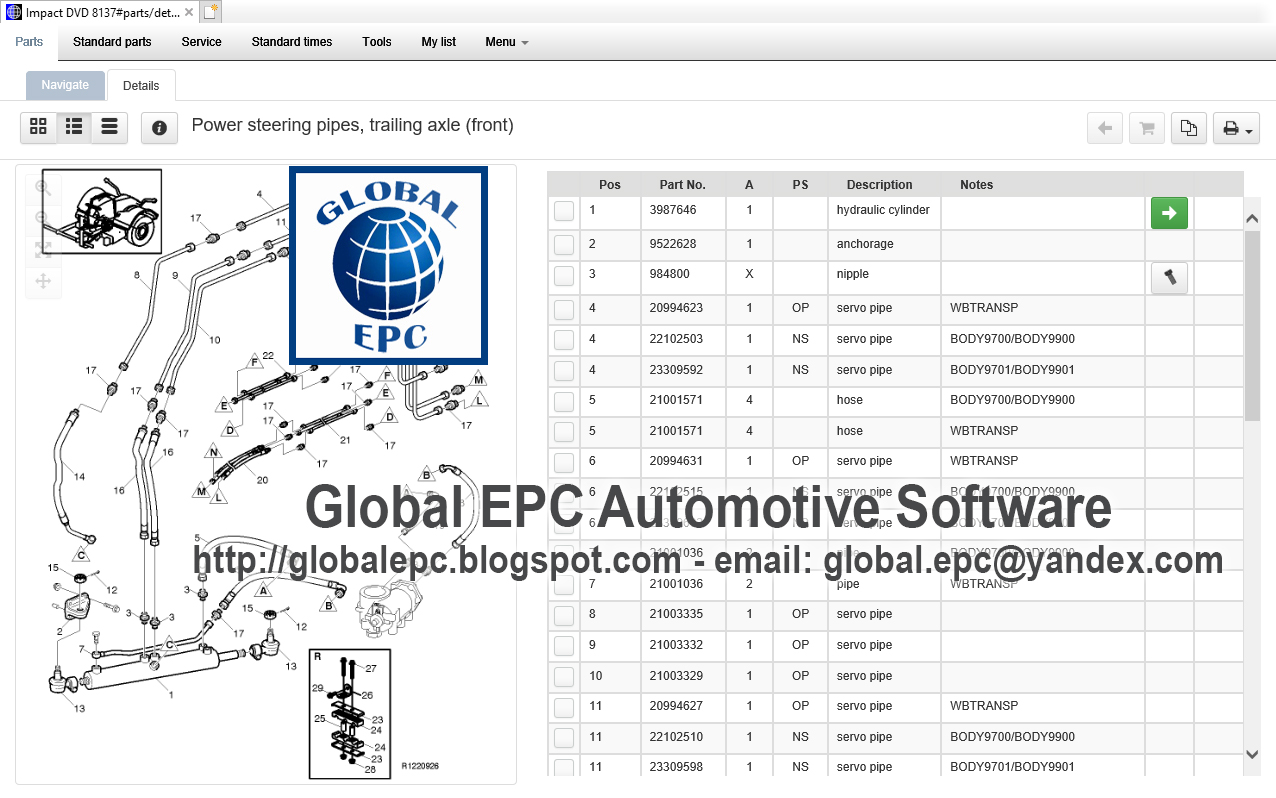
Task: Click the parts list scrollbar thumb
Action: coord(1252,325)
